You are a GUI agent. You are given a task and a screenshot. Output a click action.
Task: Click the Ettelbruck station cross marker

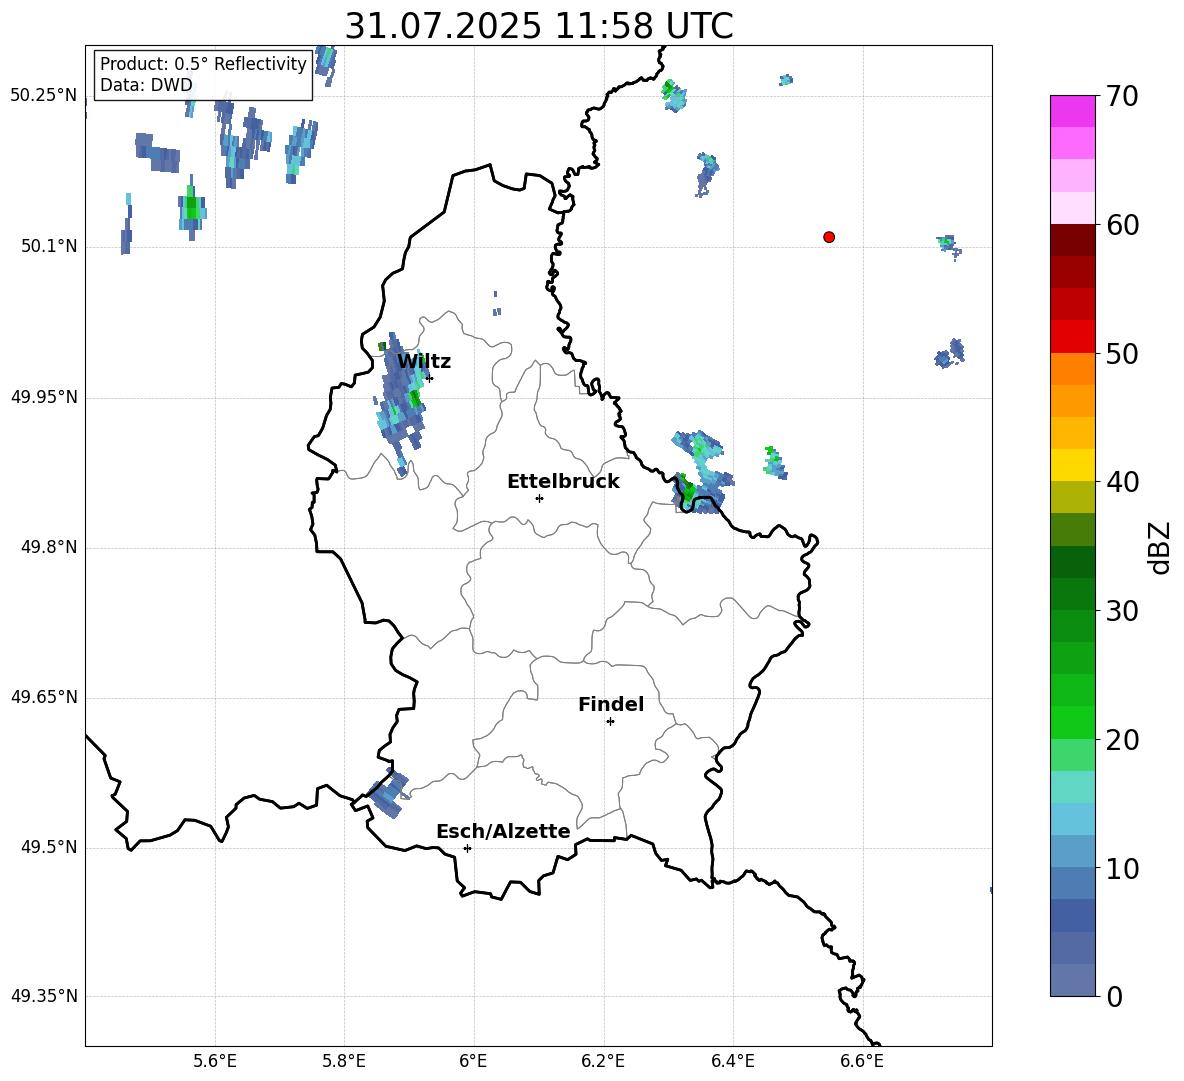pyautogui.click(x=539, y=498)
